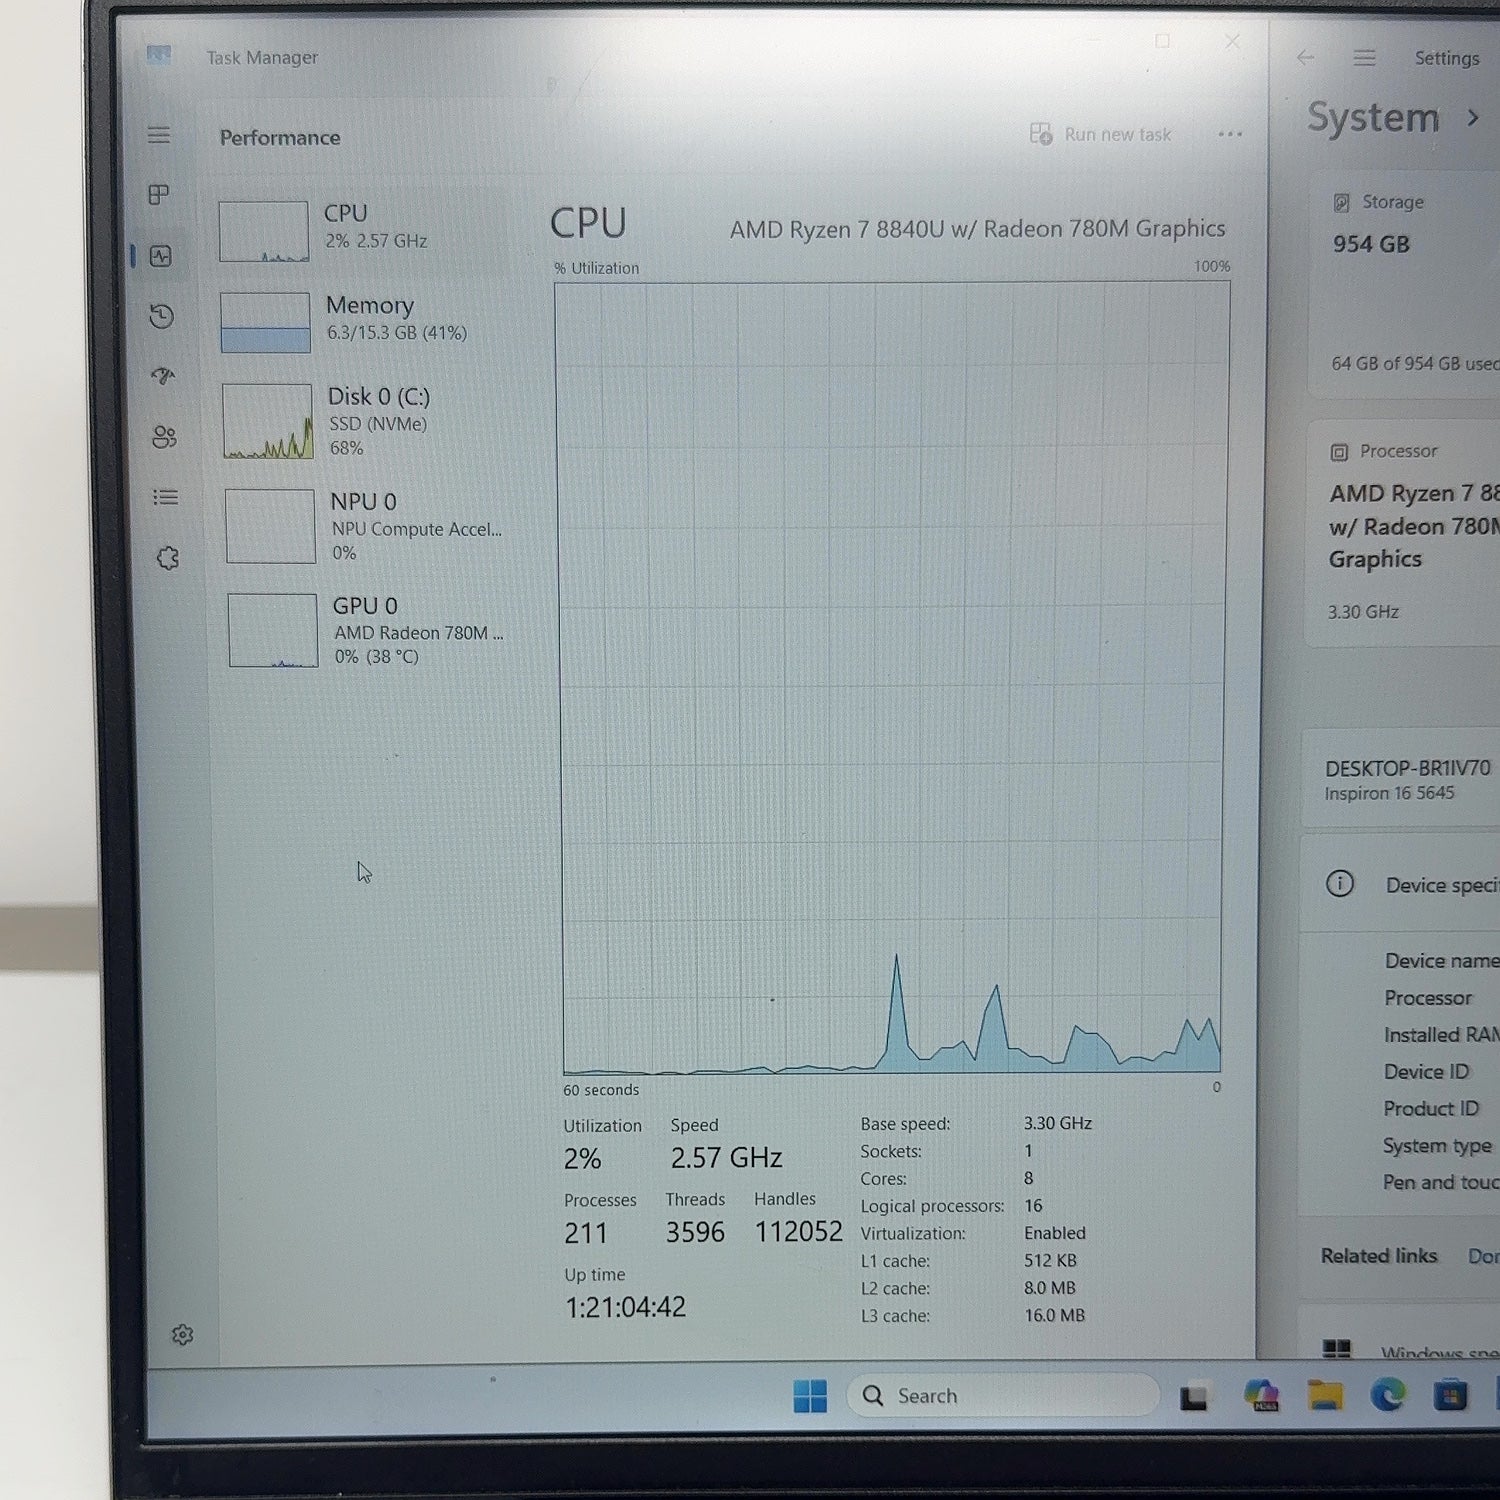This screenshot has width=1500, height=1500.
Task: Select the Performance page icon in sidebar
Action: 161,256
